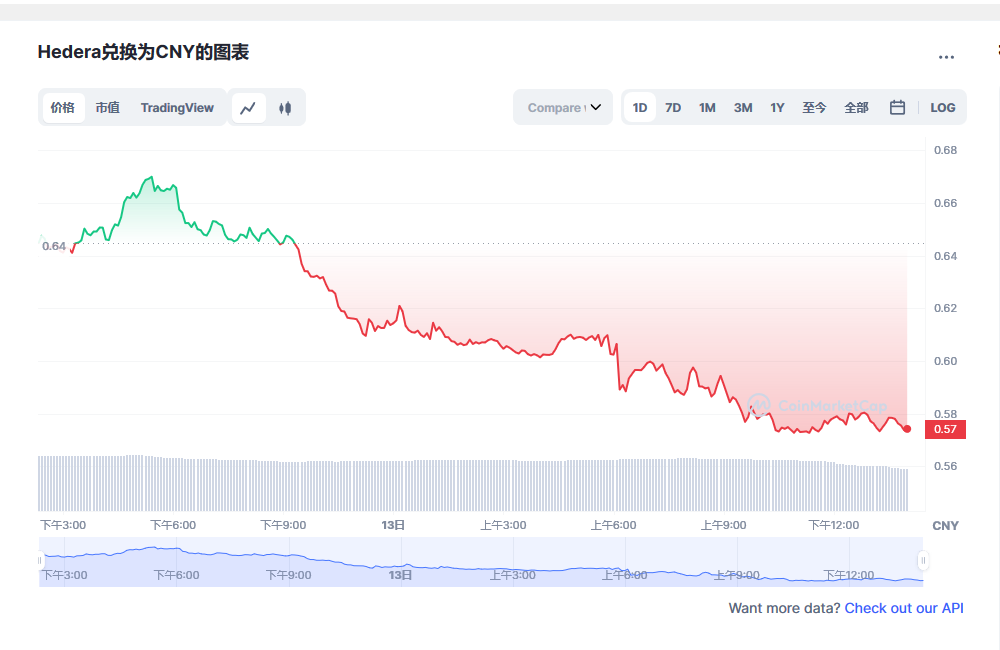This screenshot has width=1000, height=650.
Task: Click the green peak of the price line
Action: click(x=151, y=177)
